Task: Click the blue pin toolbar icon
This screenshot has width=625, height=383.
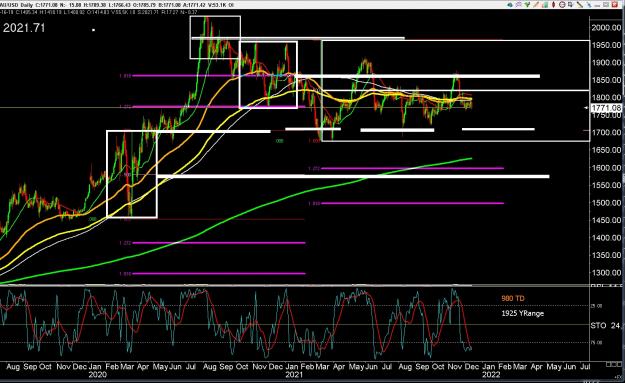Action: tap(590, 5)
